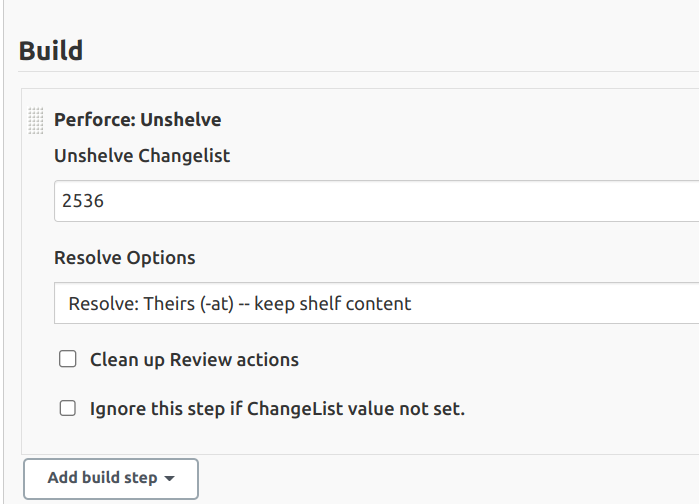This screenshot has width=699, height=504.
Task: Click the 'Clean up Review actions' label text
Action: [194, 359]
